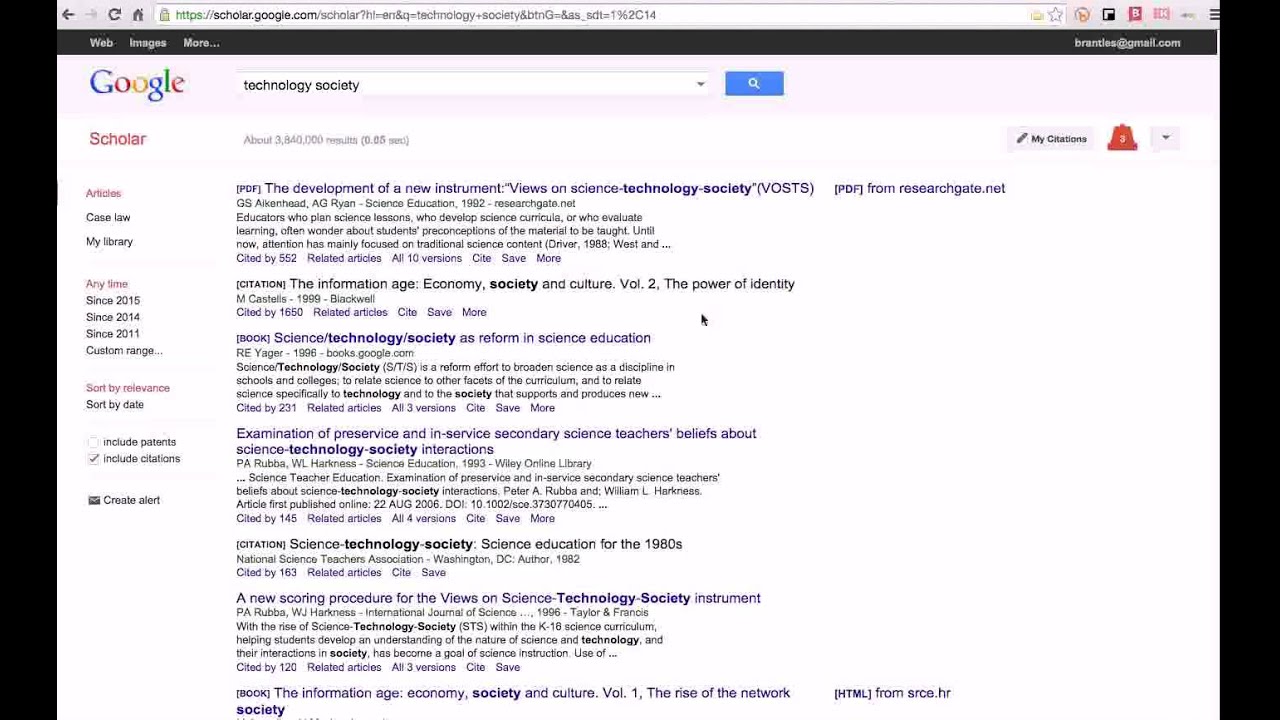Click Cited by 1650
The image size is (1280, 720).
tap(269, 312)
